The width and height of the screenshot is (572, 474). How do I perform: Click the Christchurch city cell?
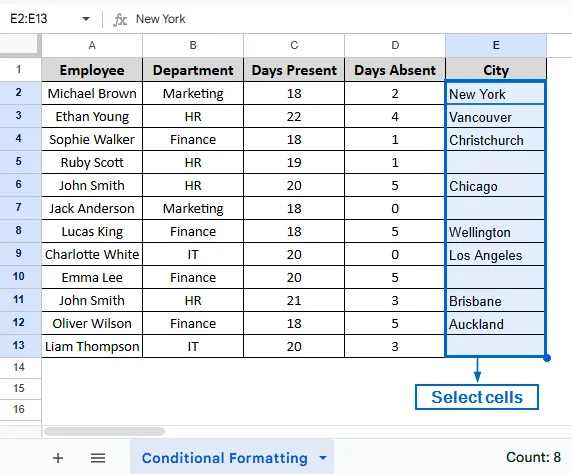(495, 139)
